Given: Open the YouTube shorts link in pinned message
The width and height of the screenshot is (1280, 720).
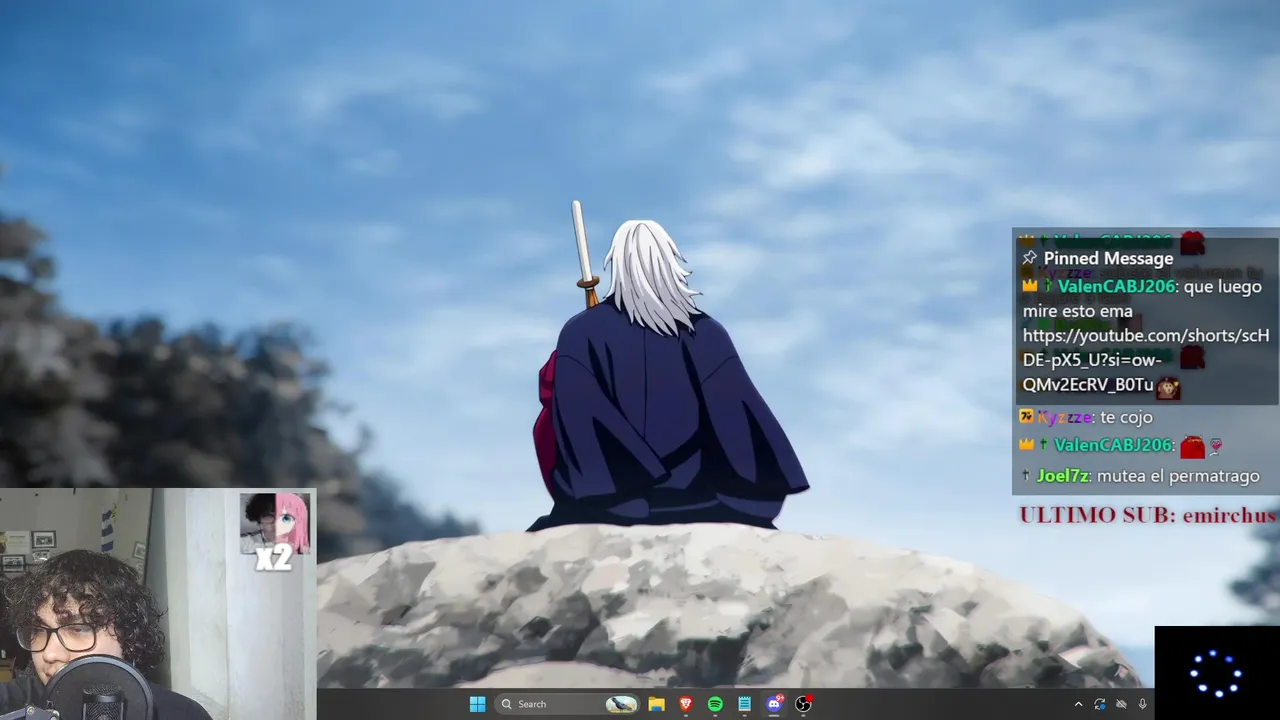Looking at the screenshot, I should click(x=1146, y=360).
